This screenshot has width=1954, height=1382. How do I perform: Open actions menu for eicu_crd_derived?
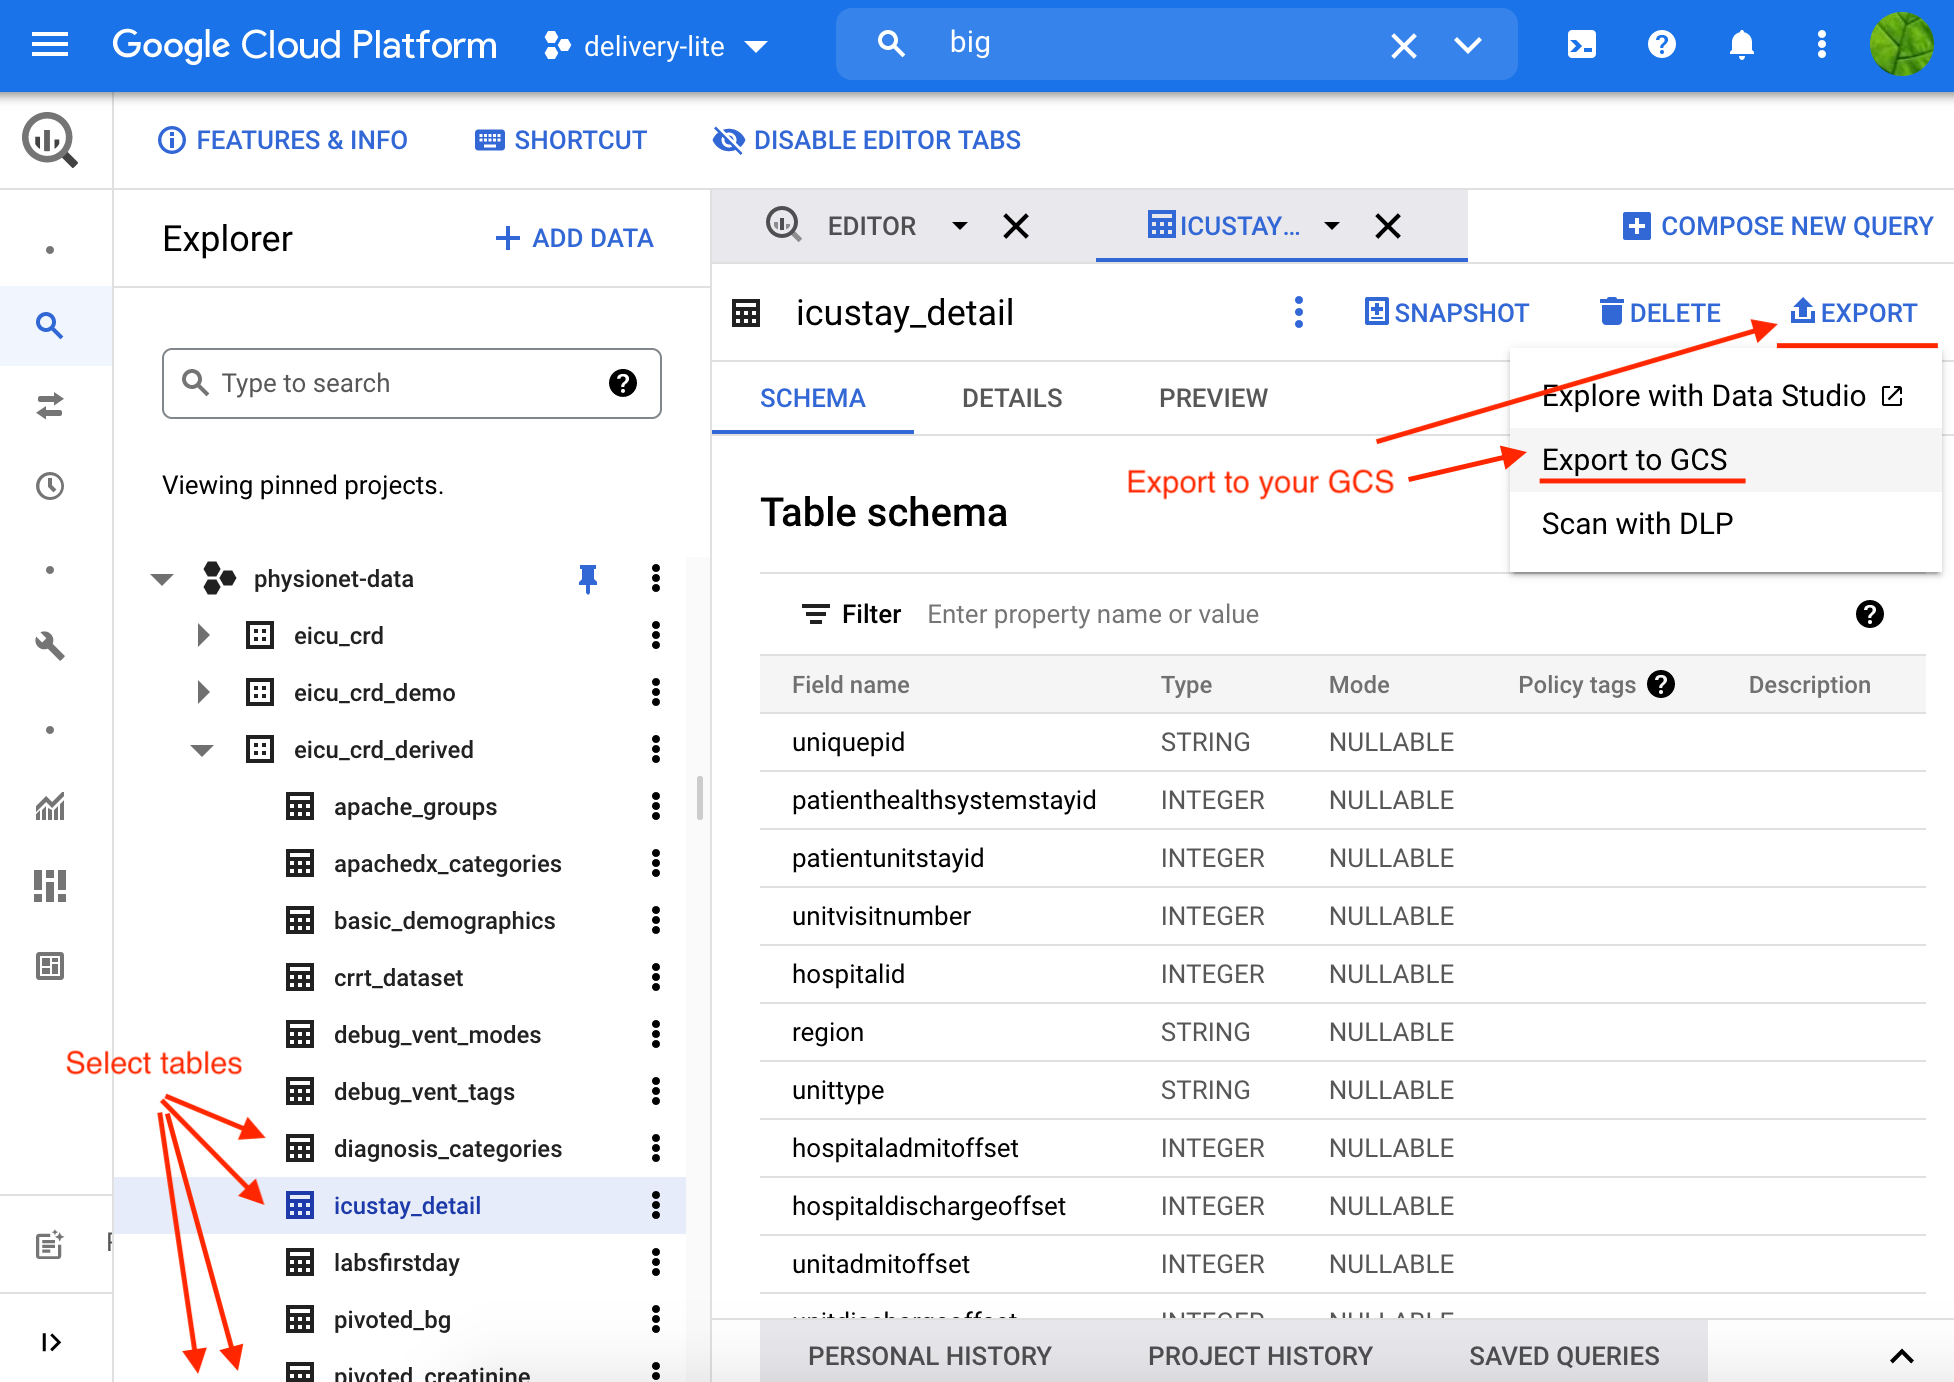tap(656, 749)
